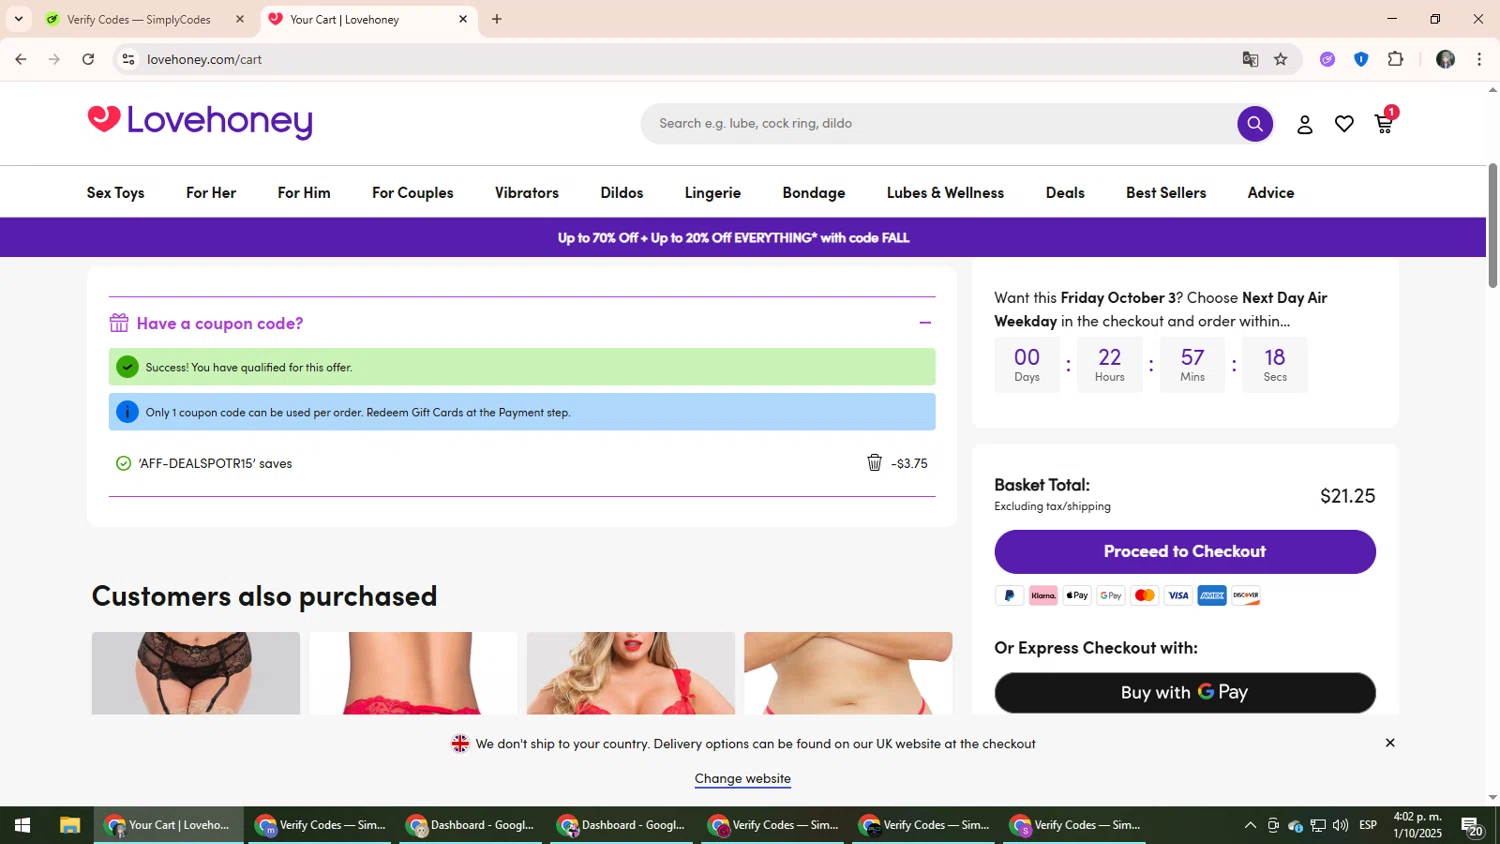Go back to previous page
This screenshot has width=1500, height=844.
point(21,60)
